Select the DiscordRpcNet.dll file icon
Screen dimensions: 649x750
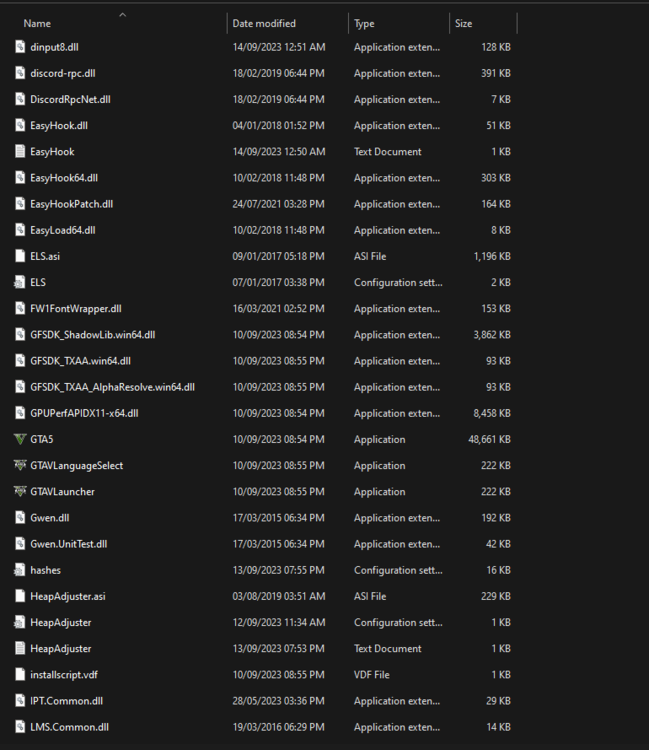point(20,99)
